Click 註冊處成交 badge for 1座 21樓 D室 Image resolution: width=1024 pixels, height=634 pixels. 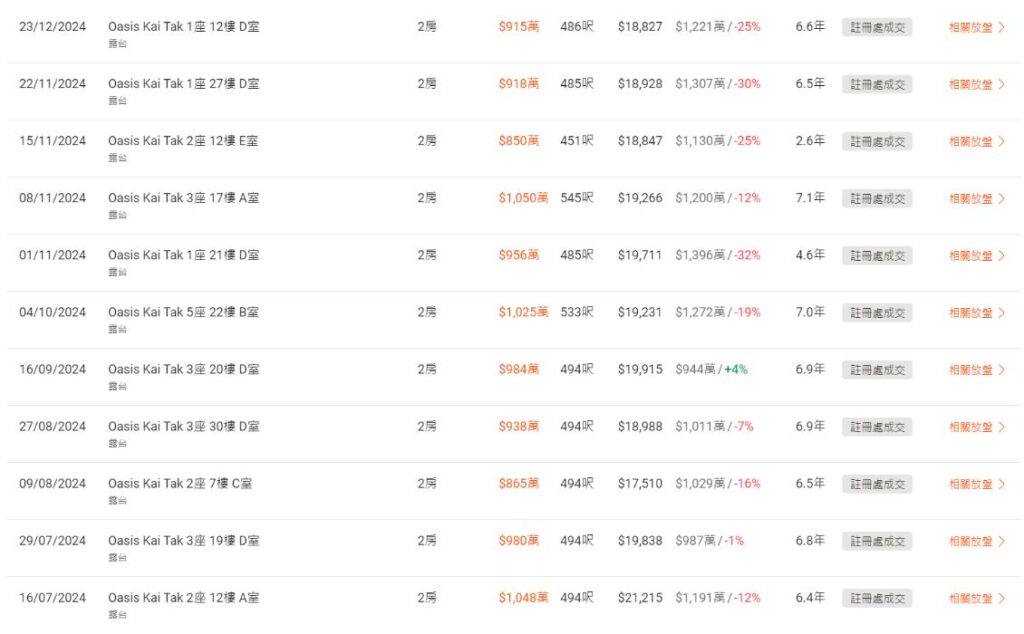877,256
